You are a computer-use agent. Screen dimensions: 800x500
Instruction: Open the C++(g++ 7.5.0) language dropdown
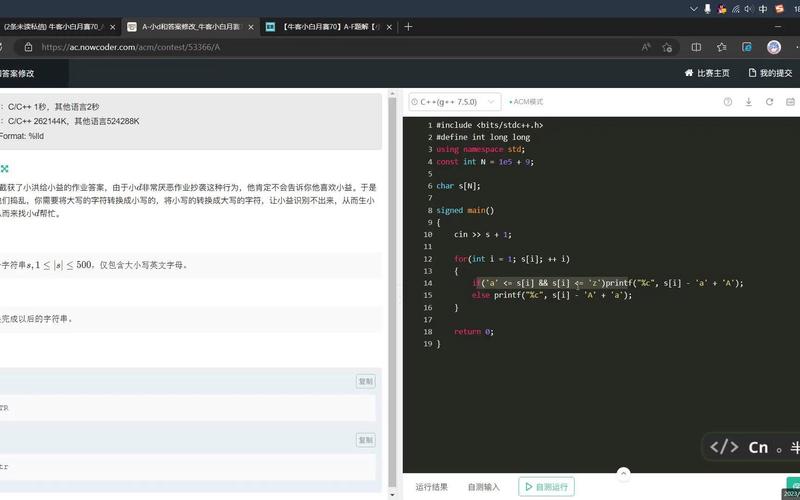pos(455,102)
